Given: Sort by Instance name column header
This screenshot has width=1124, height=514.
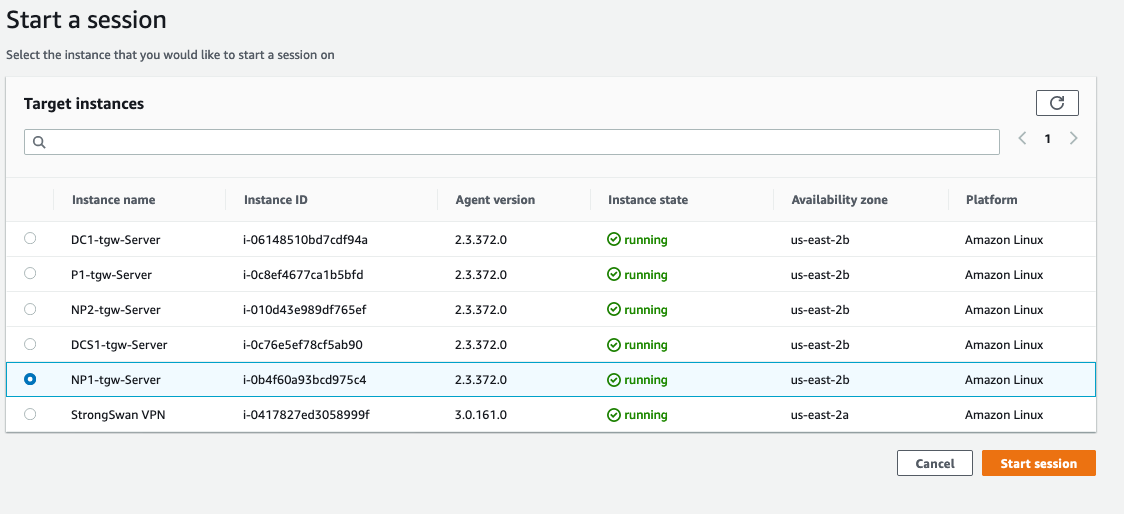Looking at the screenshot, I should tap(113, 200).
